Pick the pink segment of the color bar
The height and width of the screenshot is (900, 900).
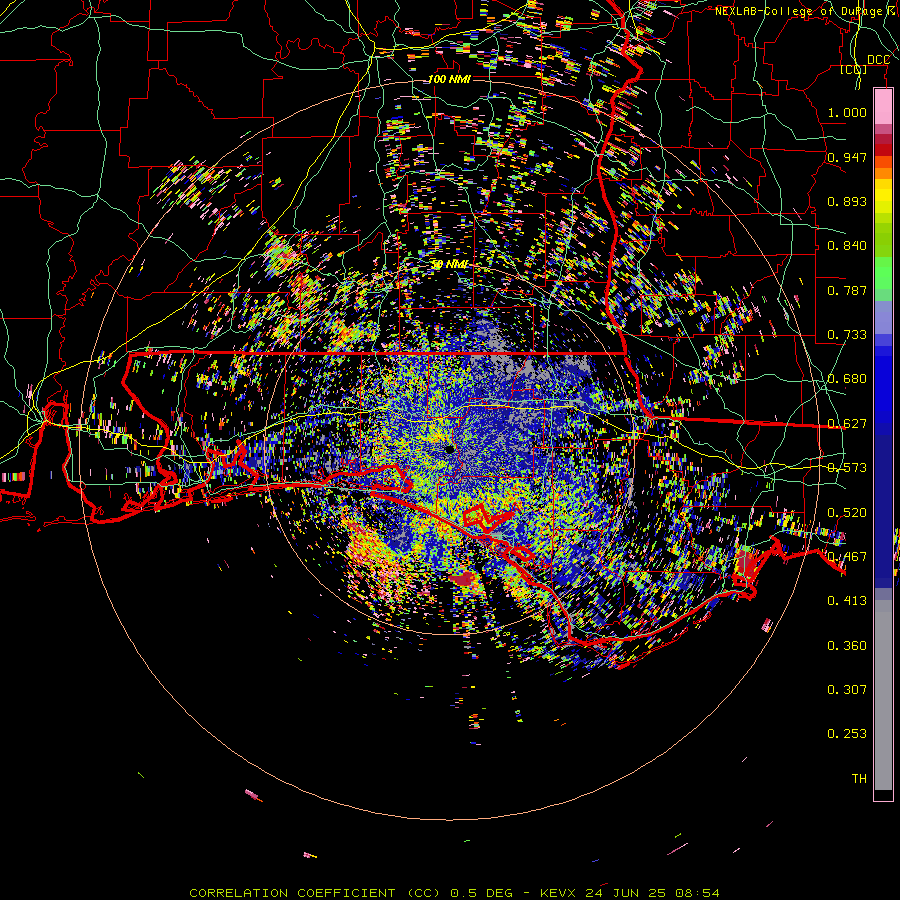[x=883, y=106]
